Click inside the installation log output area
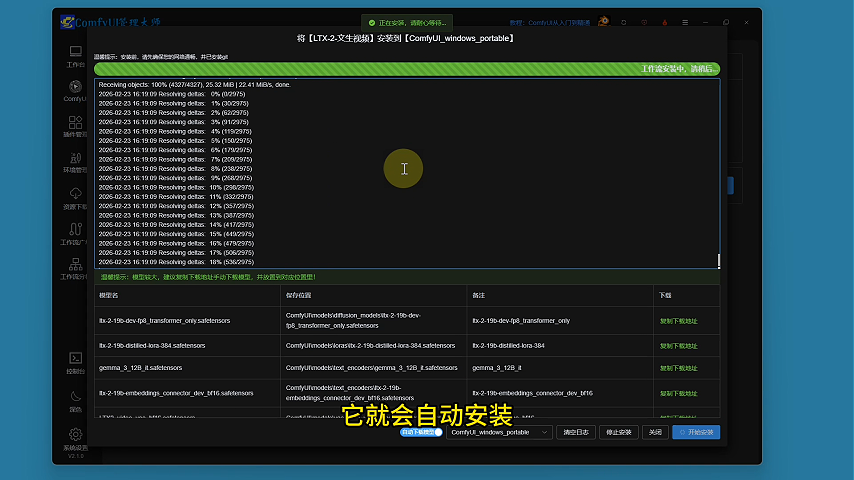 (407, 173)
